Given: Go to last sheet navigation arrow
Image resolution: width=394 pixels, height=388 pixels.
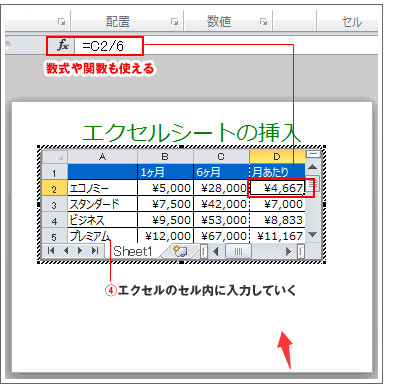Looking at the screenshot, I should [95, 250].
